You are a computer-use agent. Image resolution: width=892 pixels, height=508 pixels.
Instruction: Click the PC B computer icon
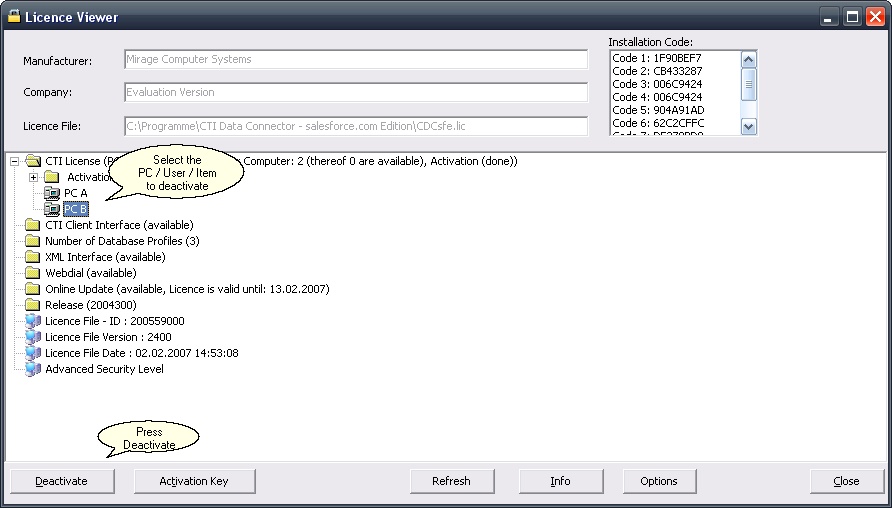point(53,209)
